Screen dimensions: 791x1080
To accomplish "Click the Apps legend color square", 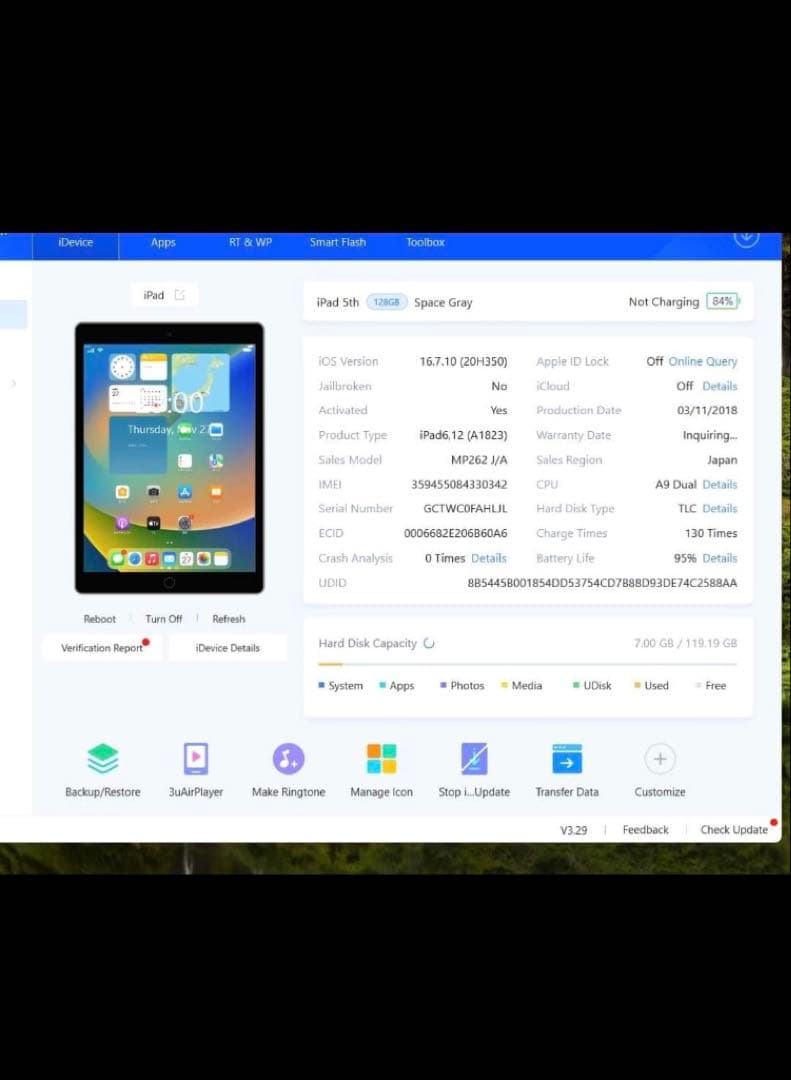I will [382, 685].
